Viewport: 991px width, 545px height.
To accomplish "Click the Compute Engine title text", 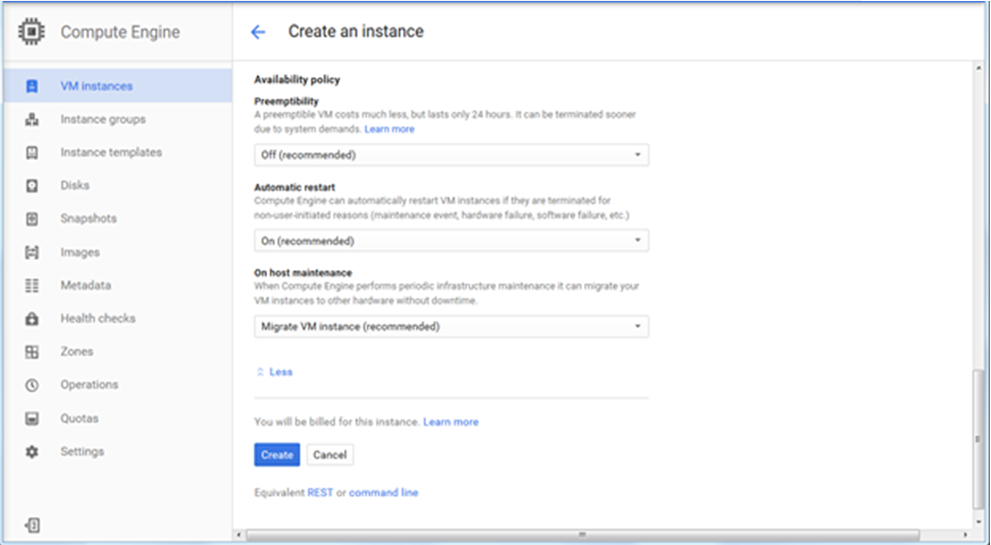I will click(120, 32).
